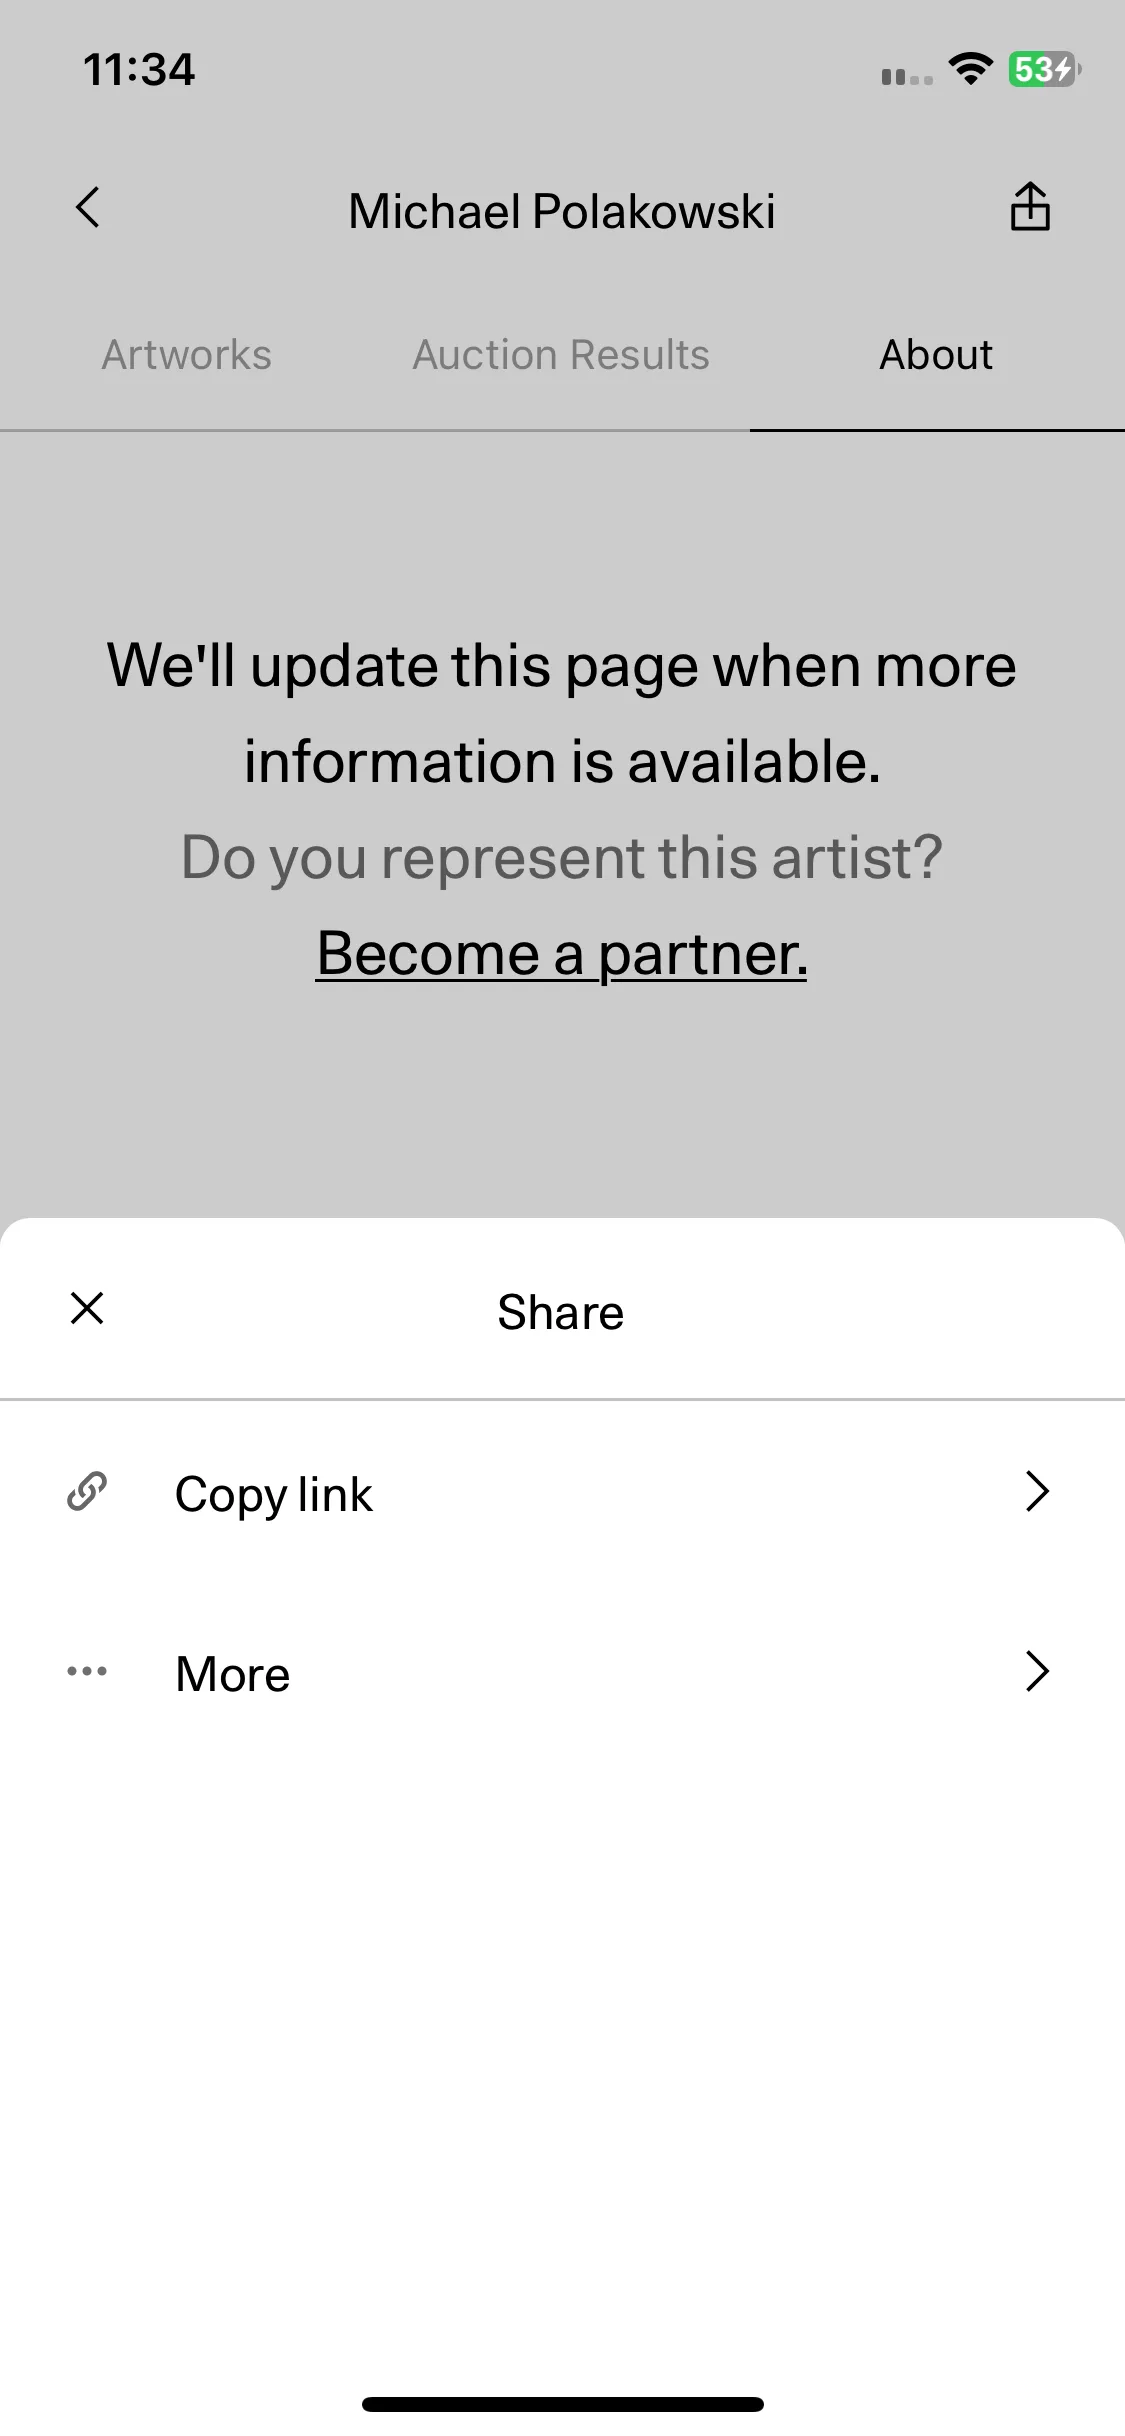The height and width of the screenshot is (2436, 1125).
Task: Tap the Share sheet title
Action: (561, 1312)
